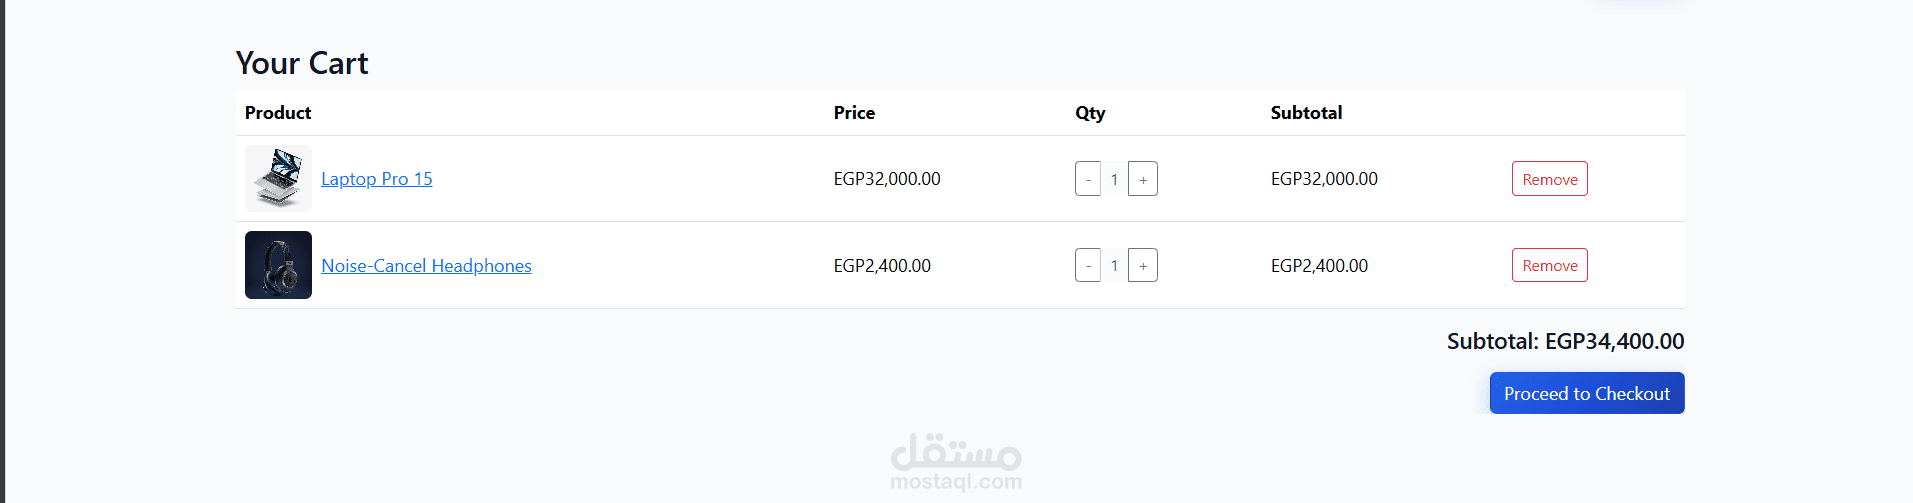Open the Laptop Pro 15 product link
Viewport: 1913px width, 503px height.
tap(377, 179)
